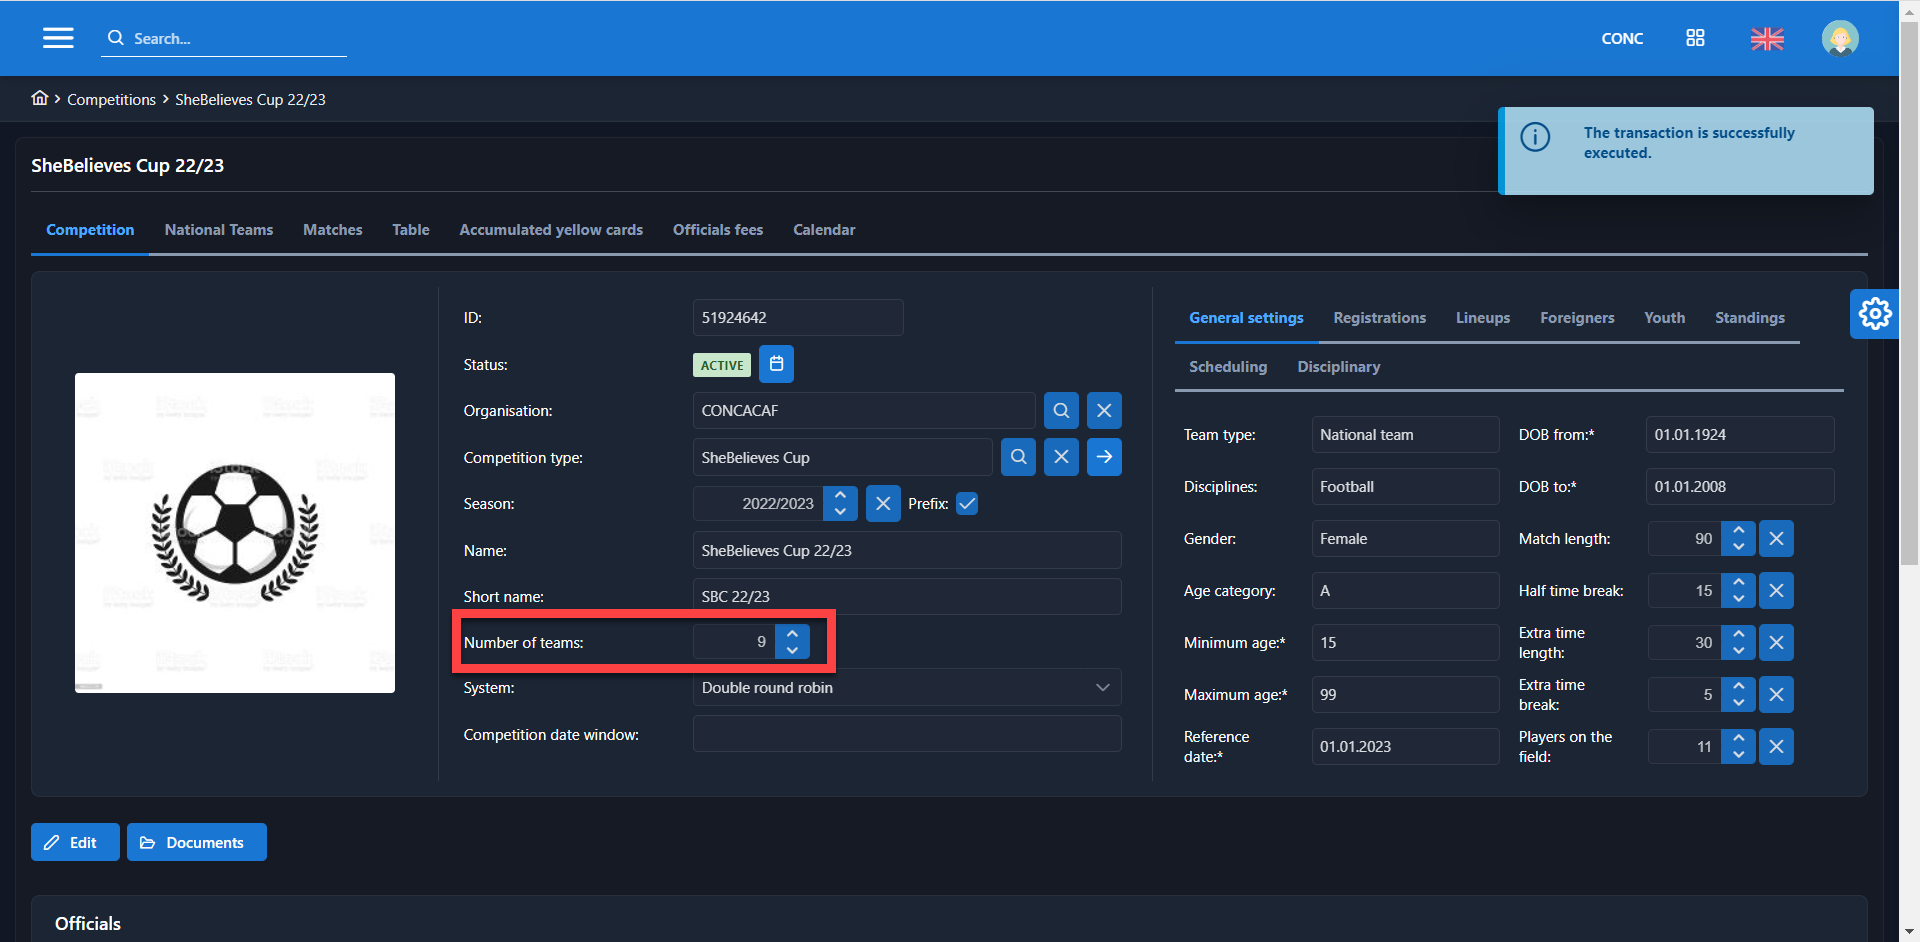
Task: Open the hamburger navigation menu
Action: [58, 38]
